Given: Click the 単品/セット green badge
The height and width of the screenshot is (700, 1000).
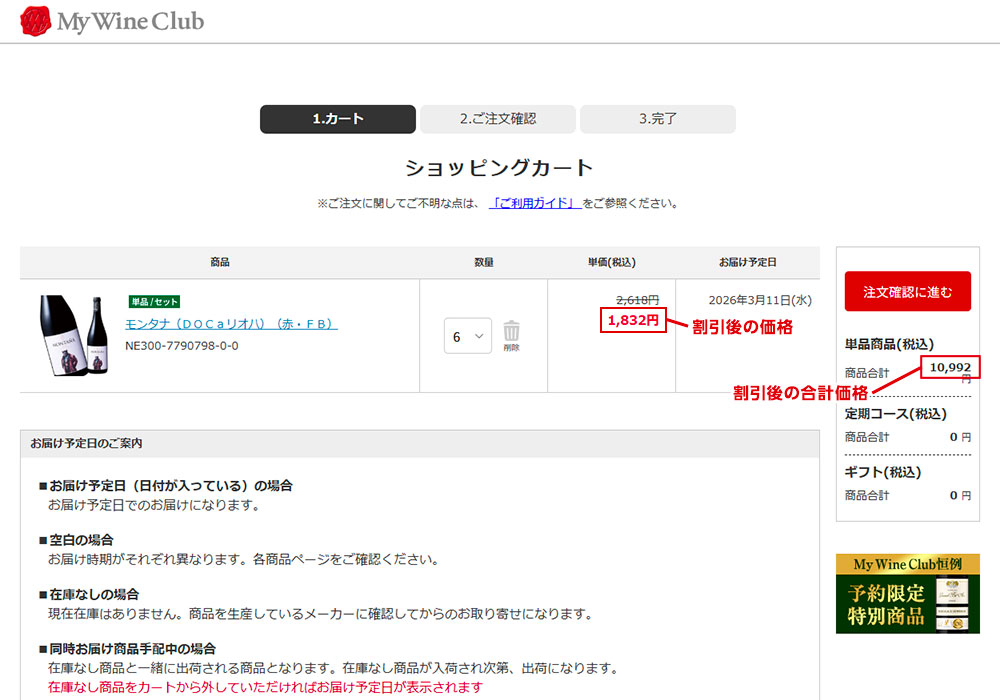Looking at the screenshot, I should point(153,302).
